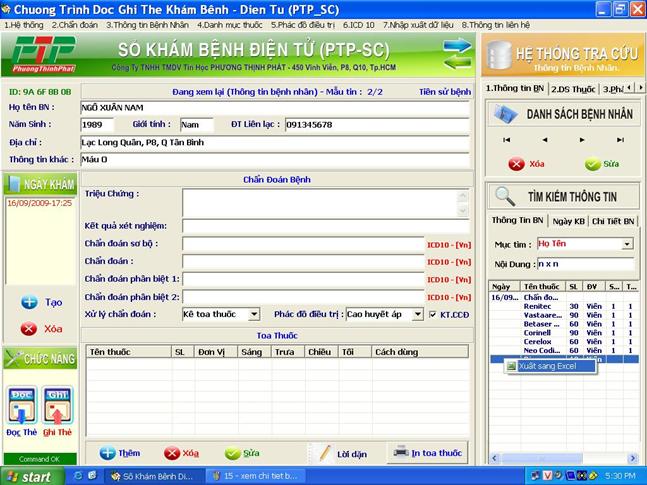Go to last patient record arrow
647x485 pixels.
pyautogui.click(x=620, y=140)
